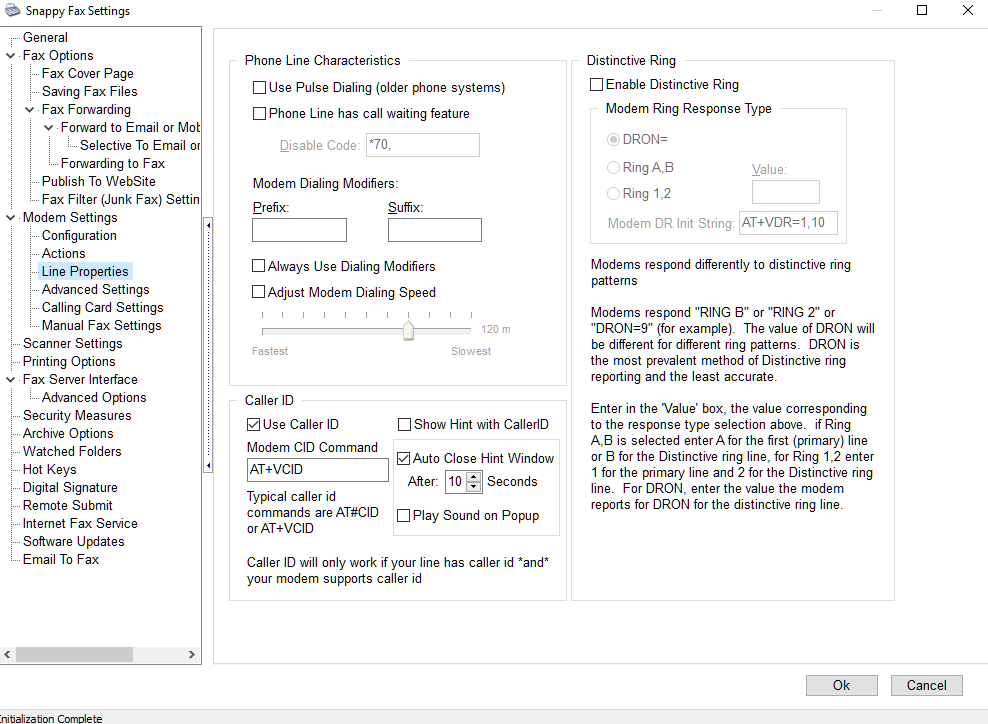This screenshot has width=988, height=724.
Task: Select Selective To Email tree item
Action: (x=140, y=146)
